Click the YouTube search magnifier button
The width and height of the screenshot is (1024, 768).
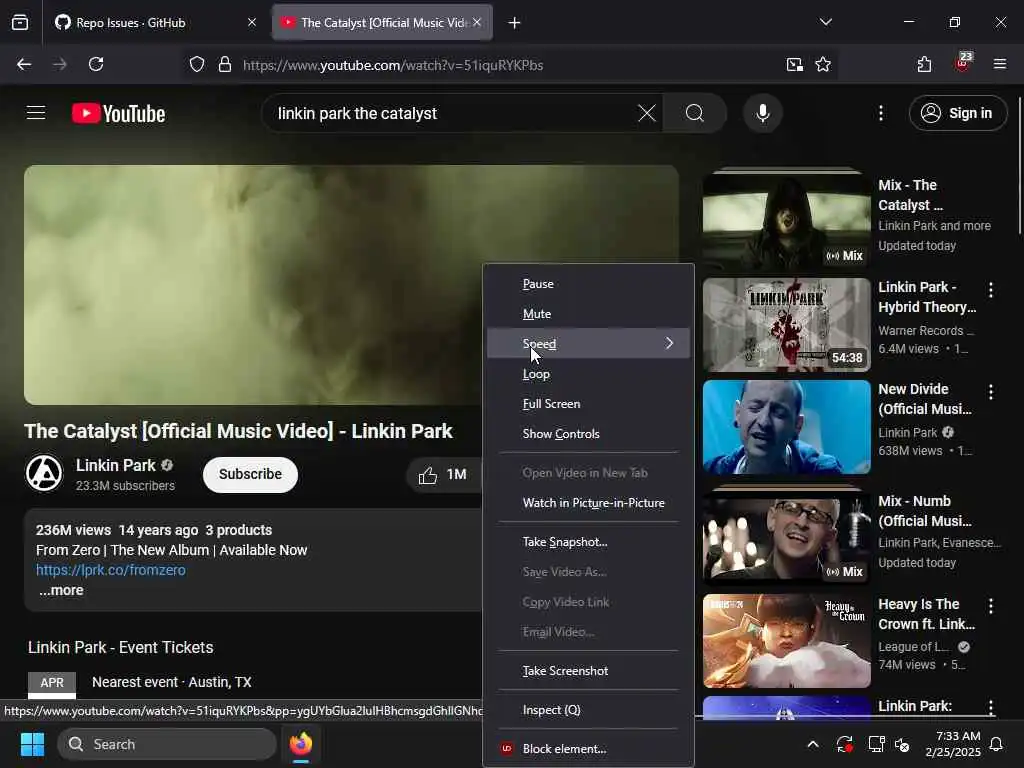pos(695,113)
